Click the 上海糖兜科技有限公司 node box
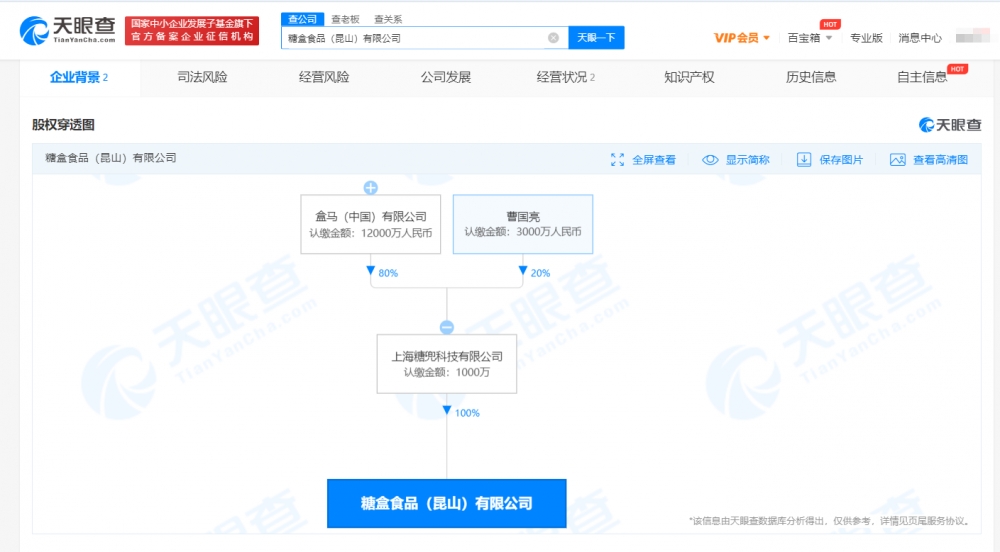The height and width of the screenshot is (552, 1000). point(446,364)
